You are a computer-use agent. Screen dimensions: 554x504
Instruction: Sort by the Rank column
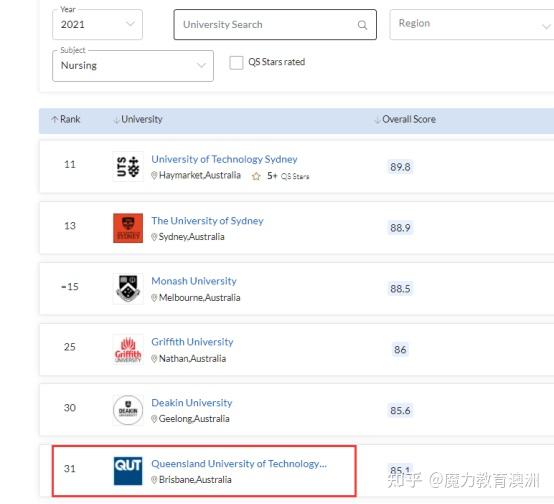tap(66, 119)
